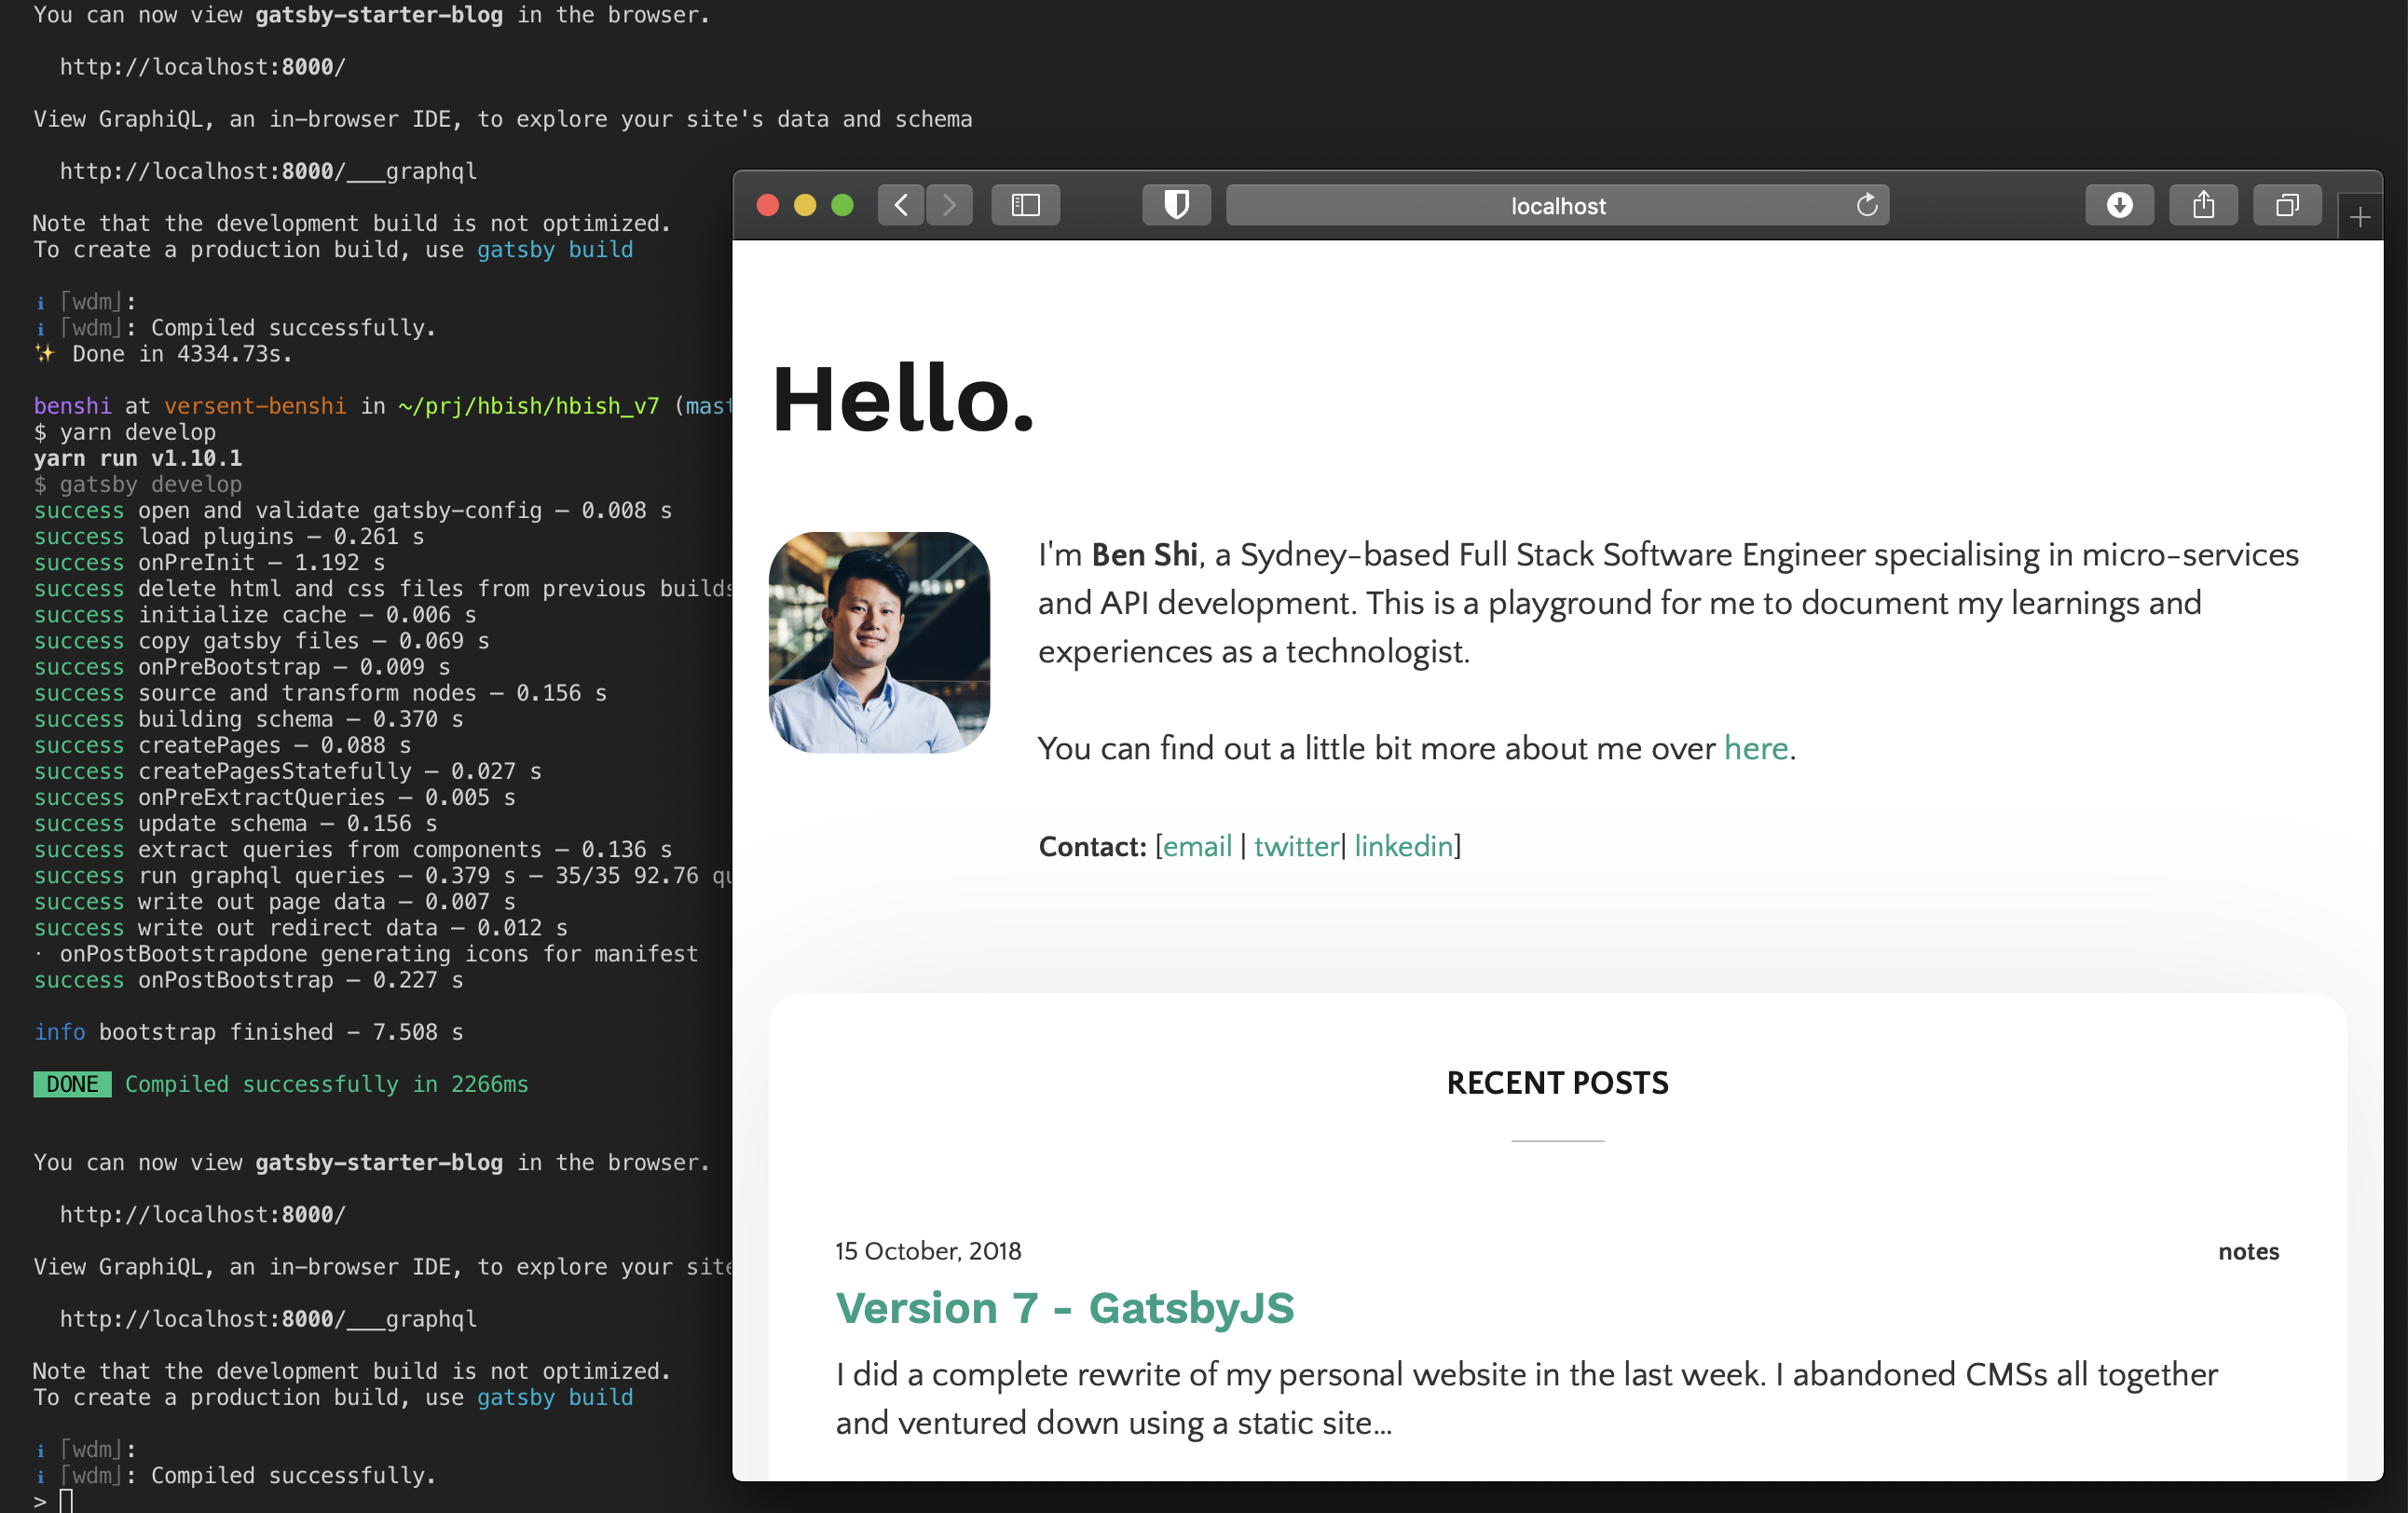Open the share menu

pyautogui.click(x=2203, y=205)
